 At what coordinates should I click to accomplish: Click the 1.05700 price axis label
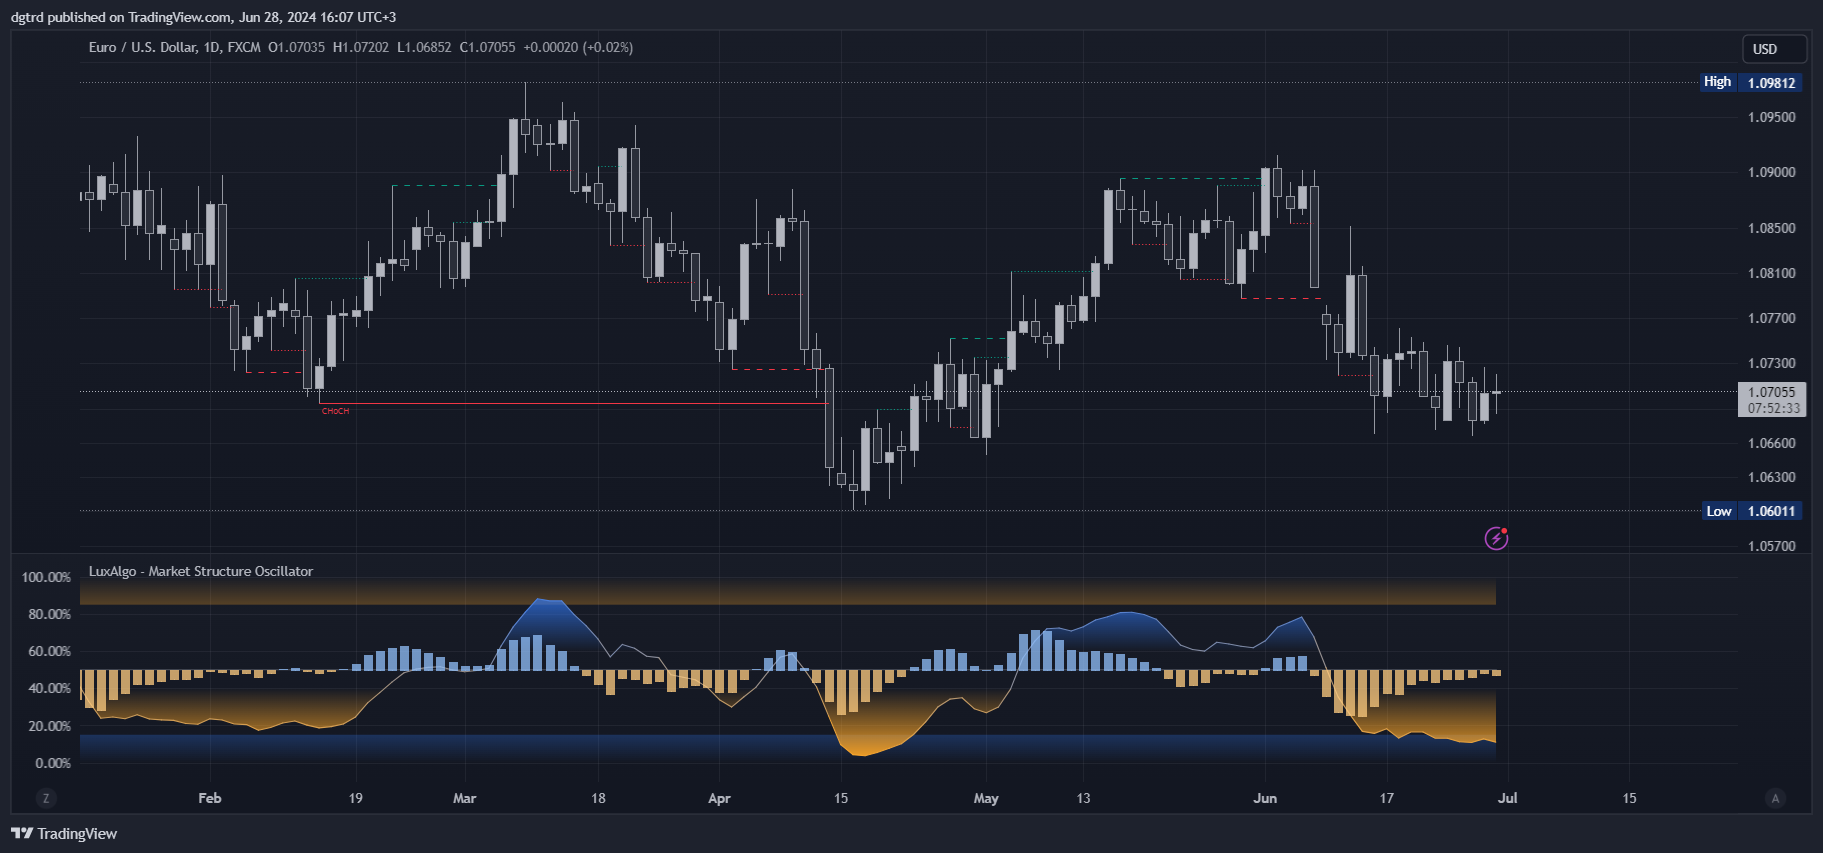click(1772, 546)
